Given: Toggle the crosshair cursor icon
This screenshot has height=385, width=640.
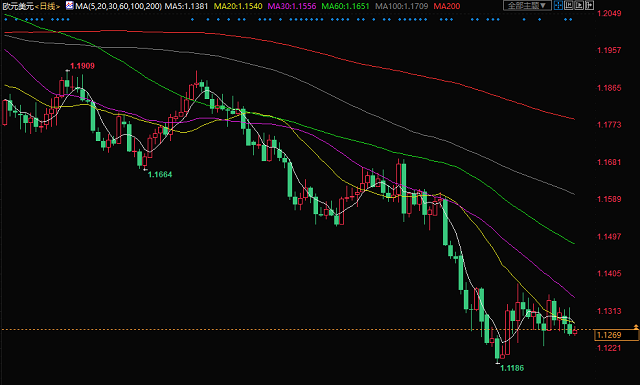Looking at the screenshot, I should (x=558, y=5).
